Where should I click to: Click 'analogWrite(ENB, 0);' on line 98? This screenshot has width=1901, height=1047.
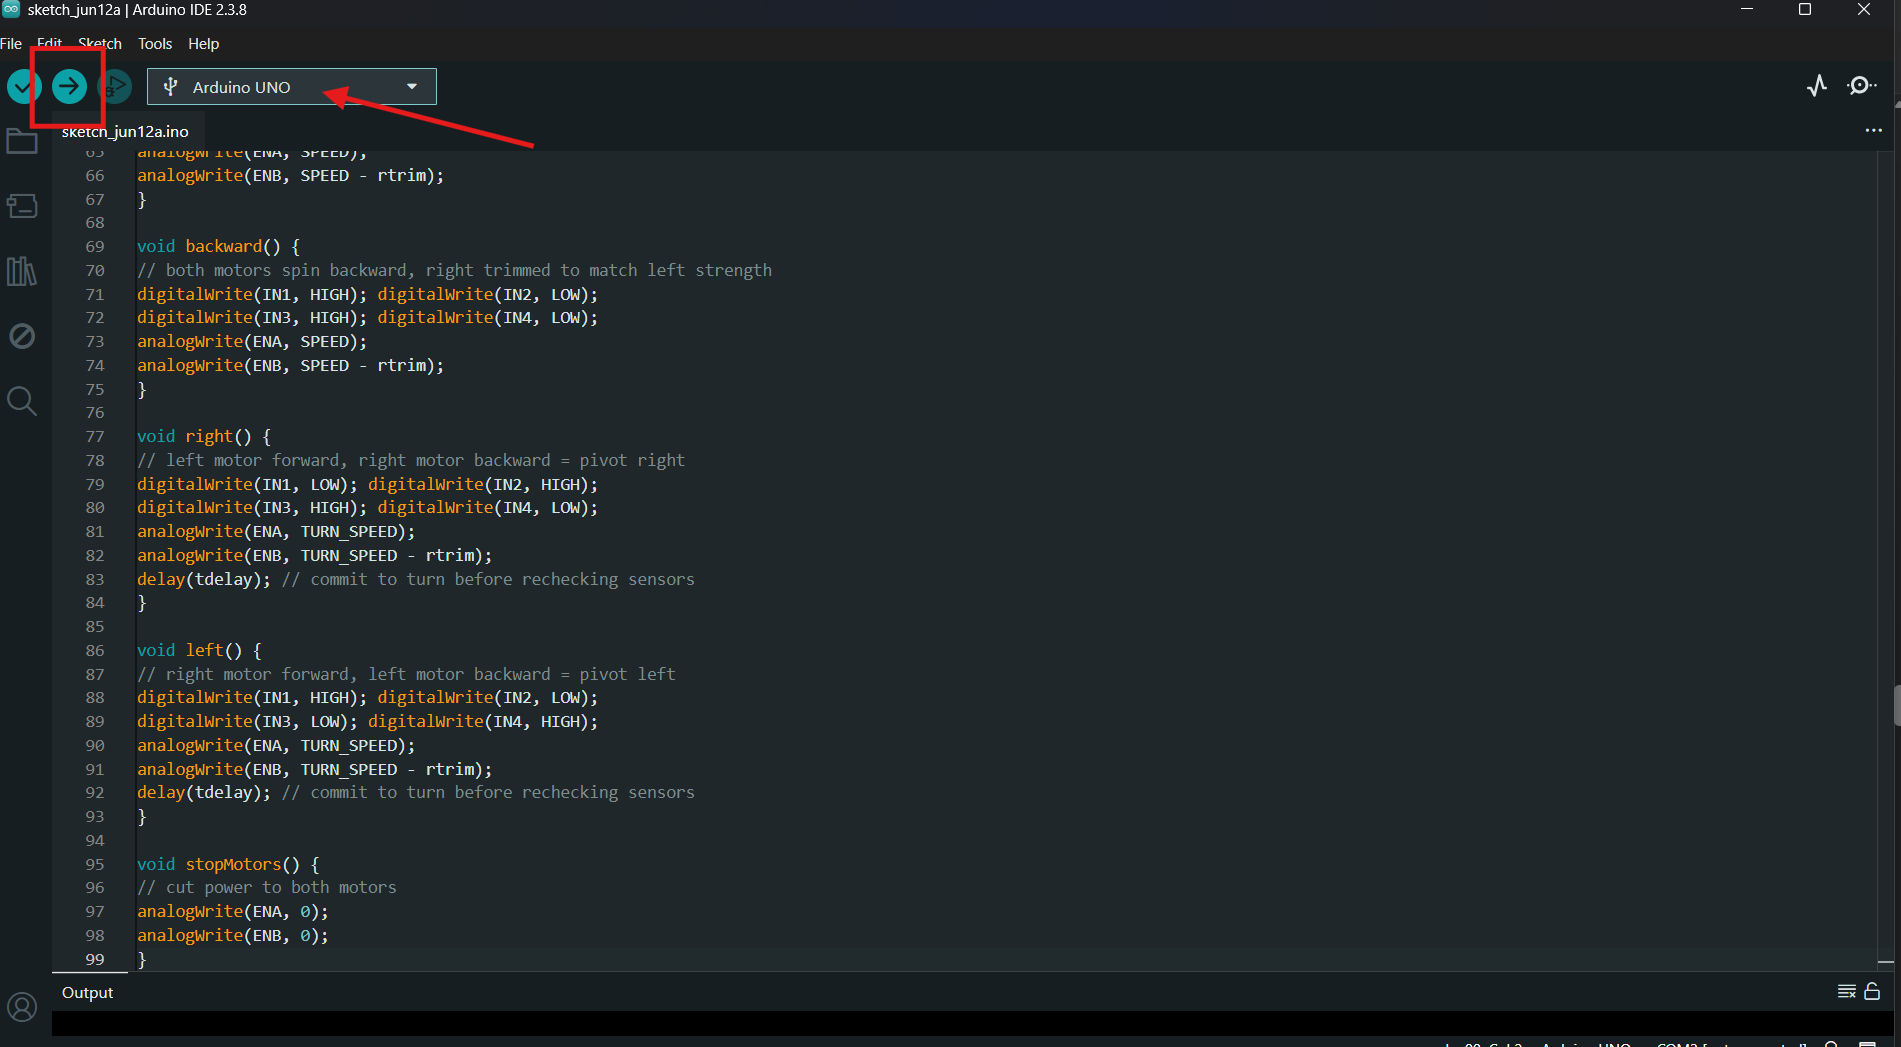point(232,936)
